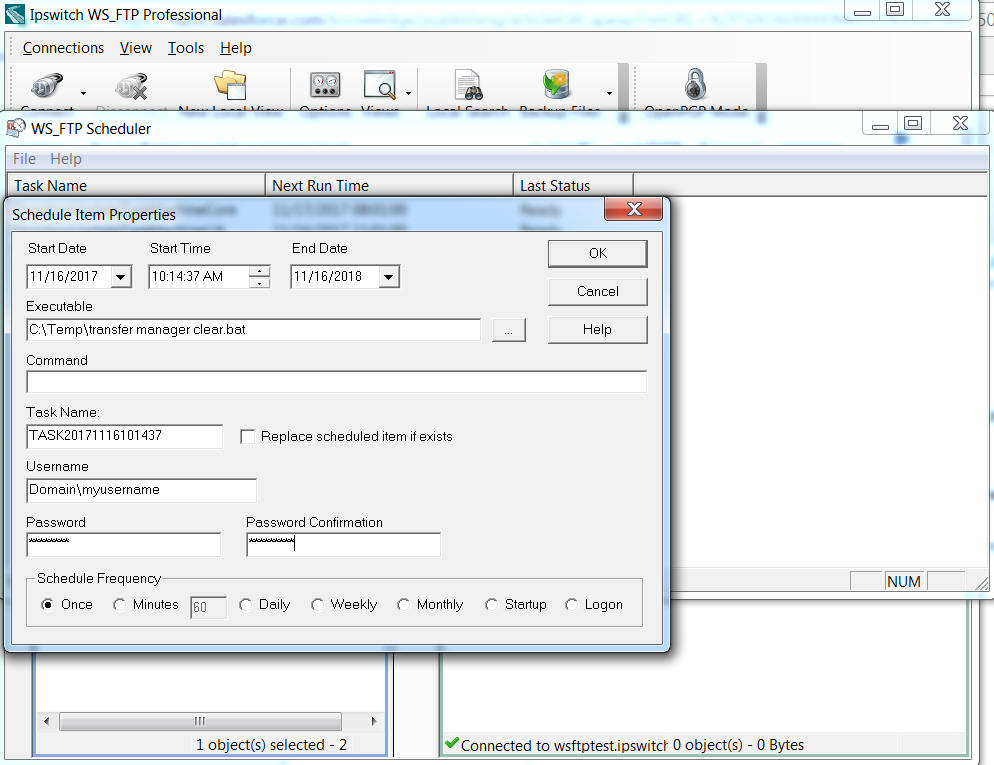Click the Password Confirmation field

click(x=343, y=544)
